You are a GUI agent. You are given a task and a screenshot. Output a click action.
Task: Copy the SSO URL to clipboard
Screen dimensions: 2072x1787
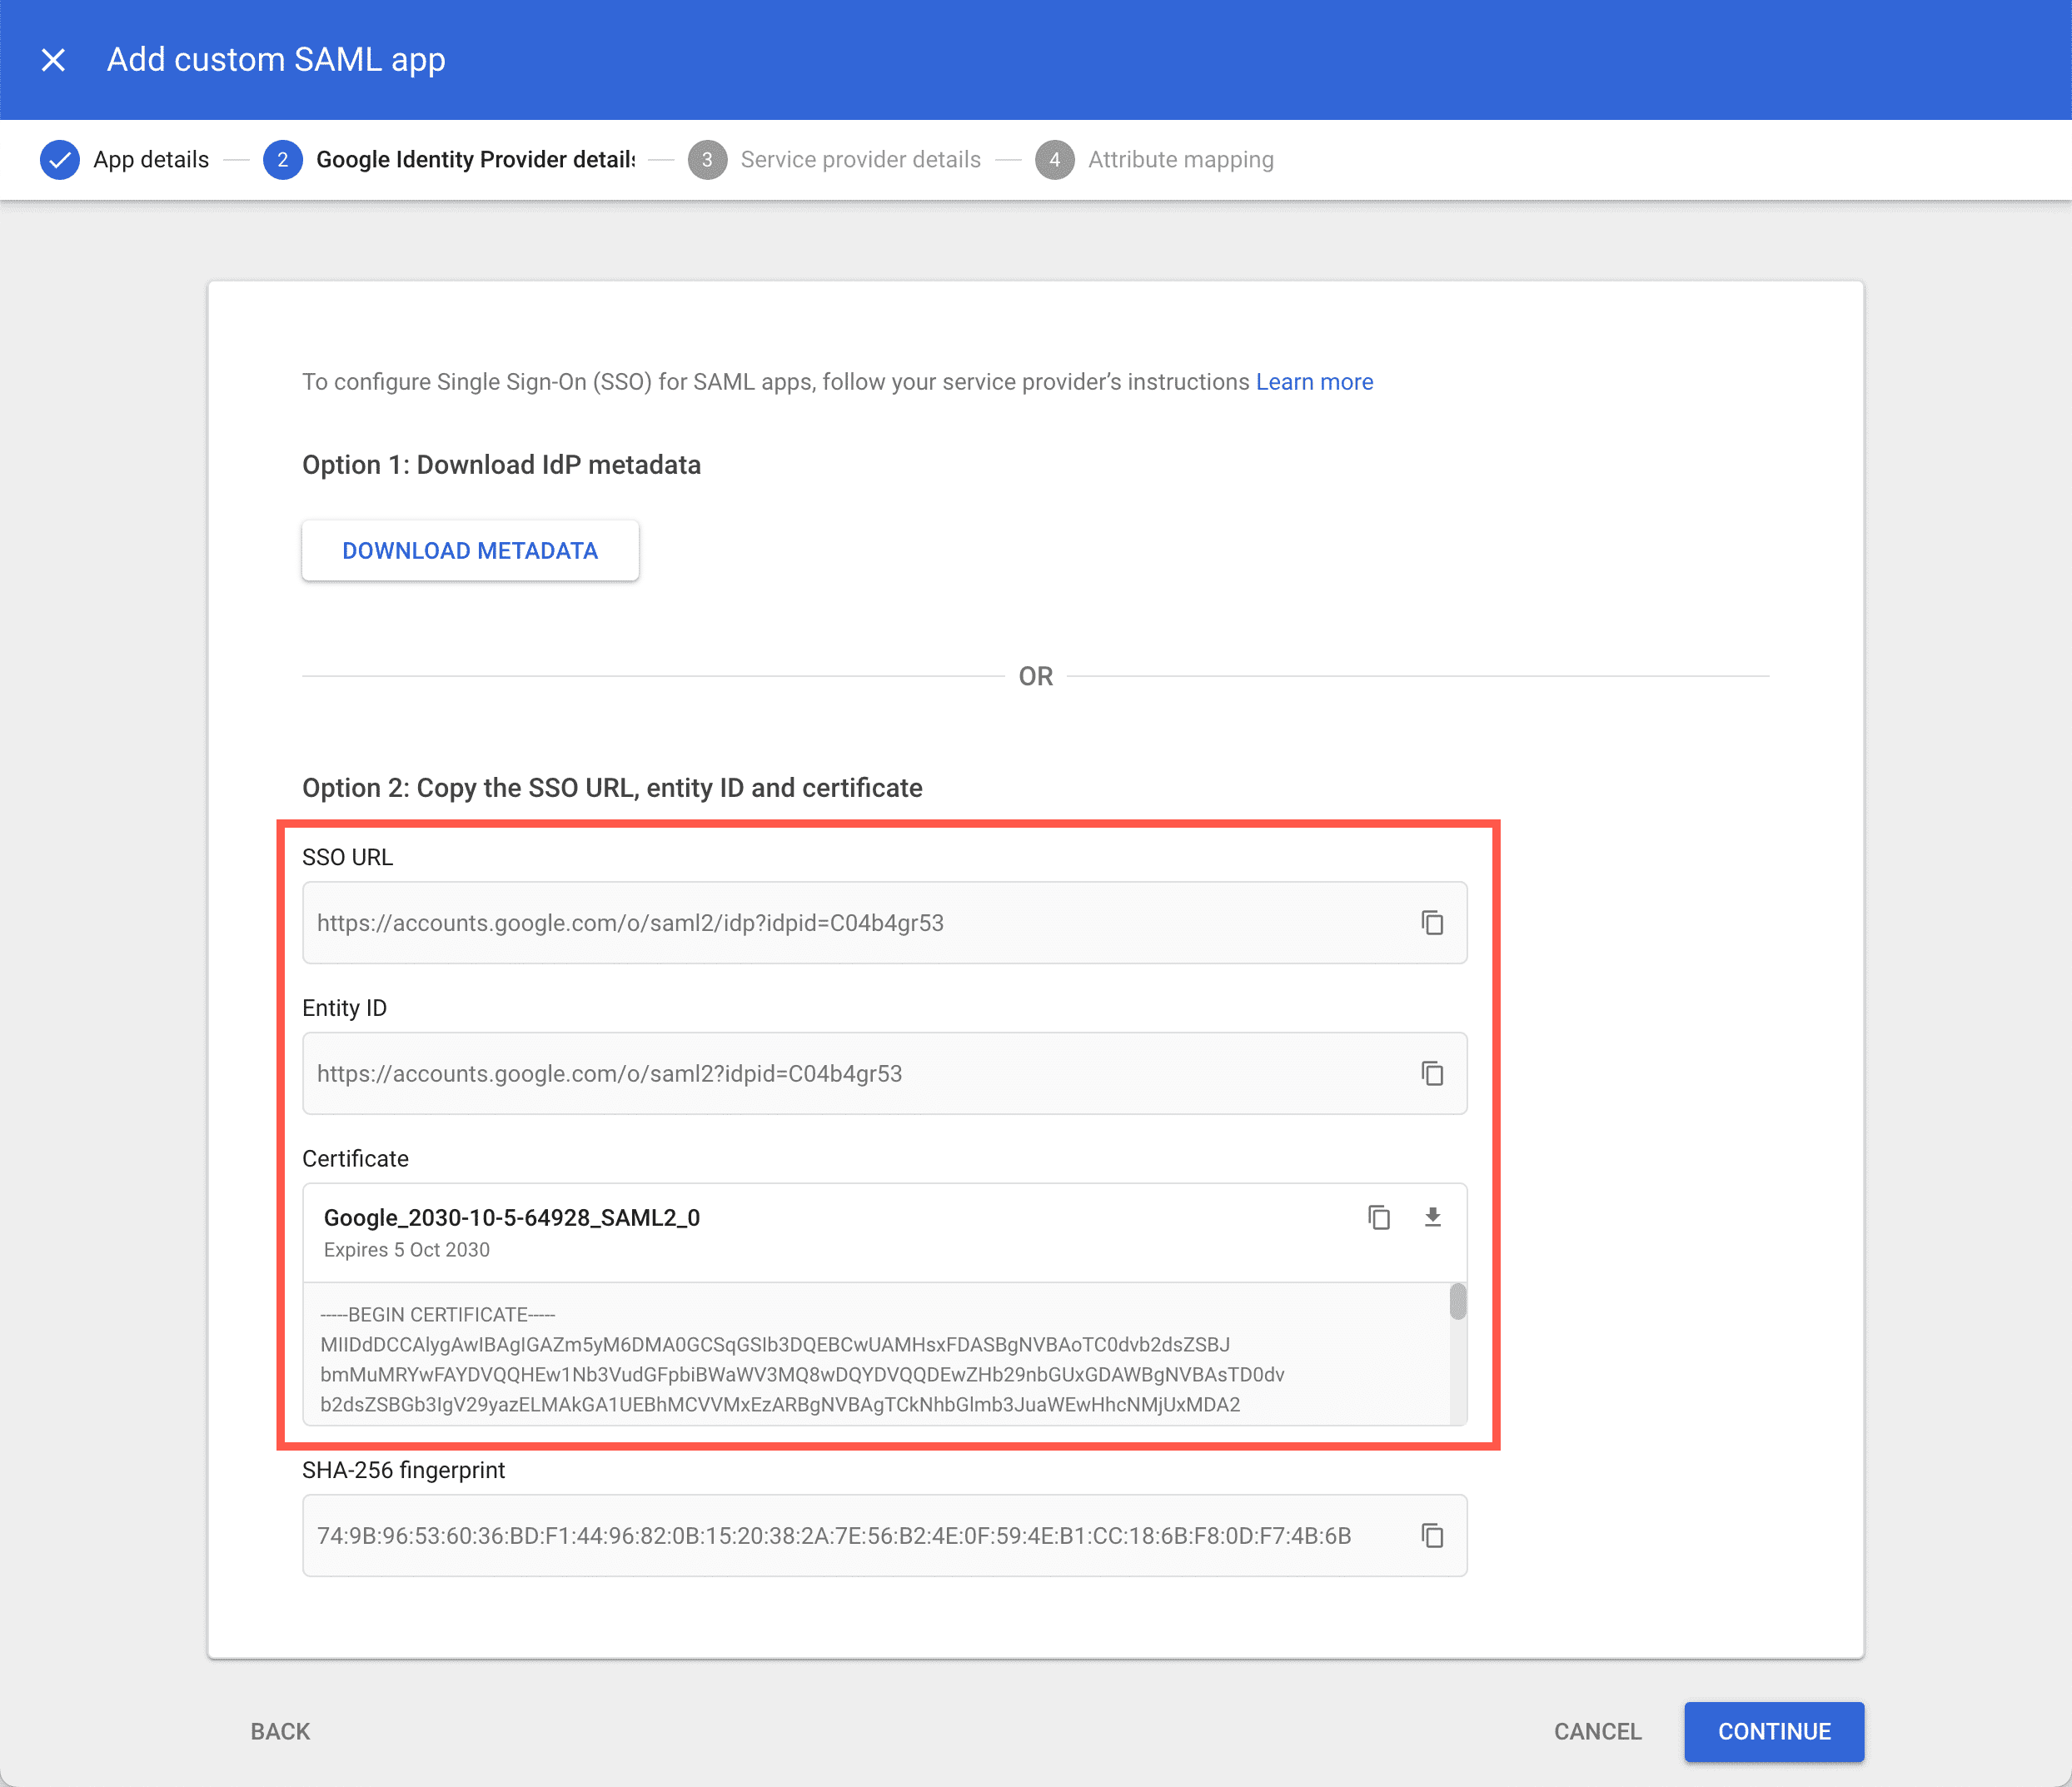pyautogui.click(x=1433, y=923)
